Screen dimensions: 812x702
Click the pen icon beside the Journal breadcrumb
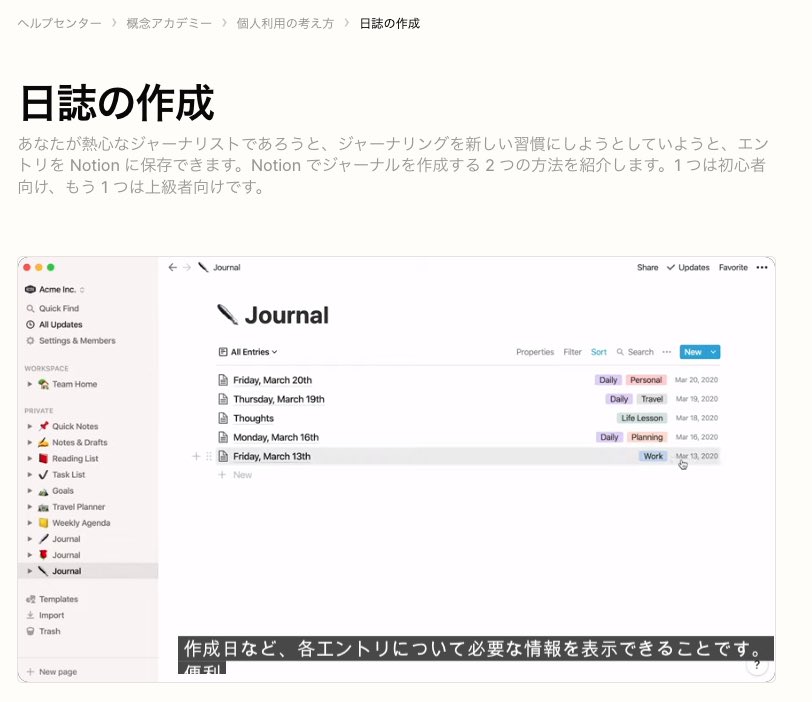204,267
